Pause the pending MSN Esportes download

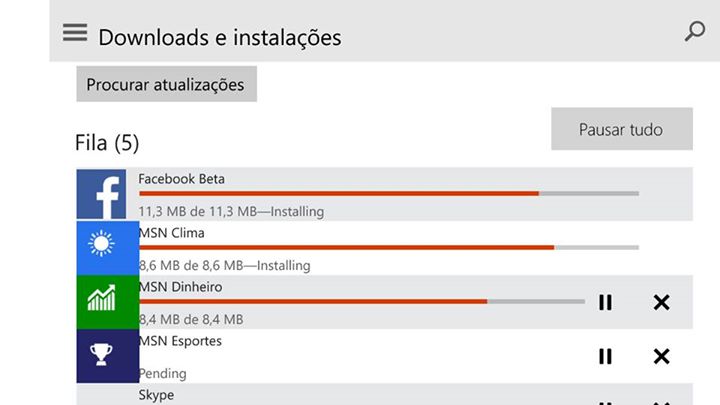(605, 356)
